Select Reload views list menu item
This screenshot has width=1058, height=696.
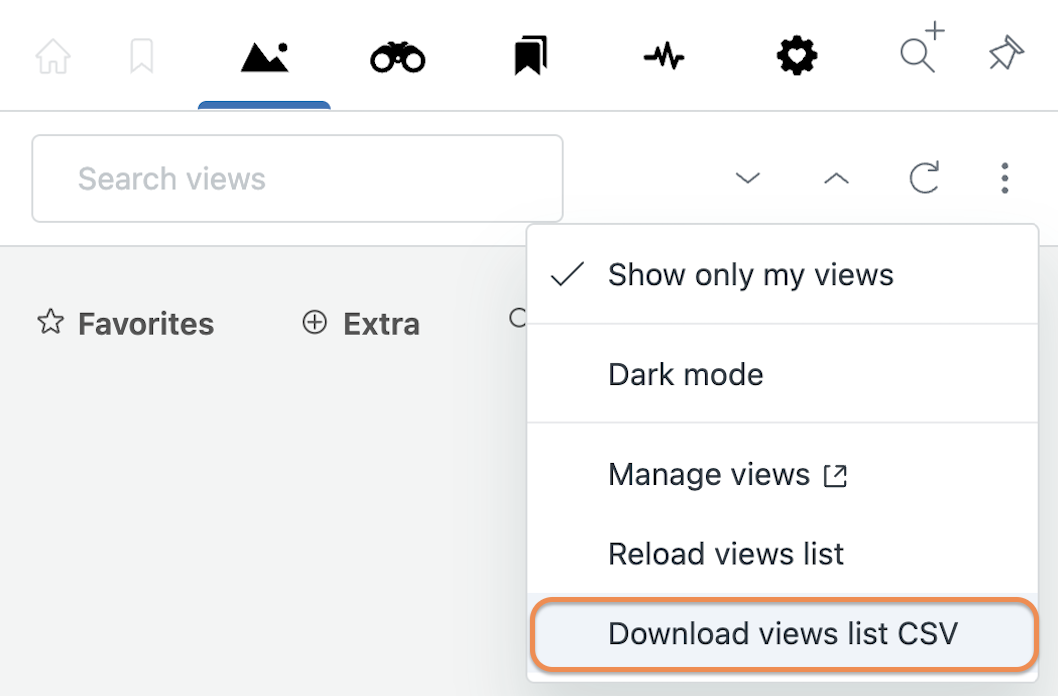726,554
